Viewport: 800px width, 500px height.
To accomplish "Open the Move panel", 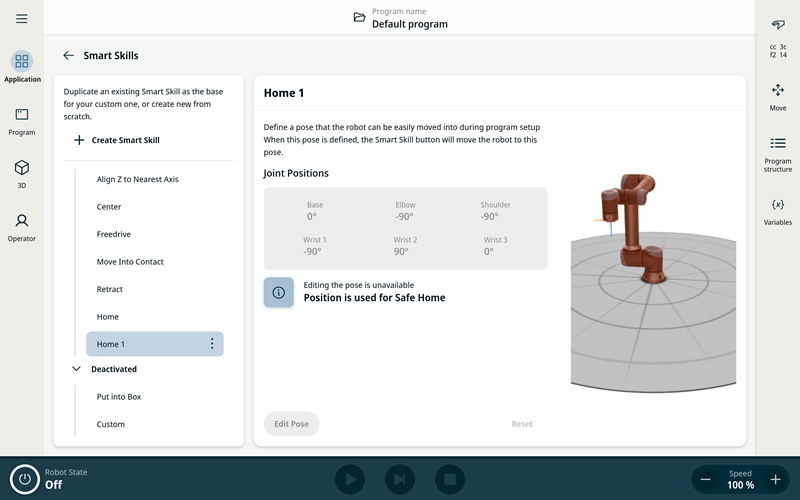I will 778,96.
